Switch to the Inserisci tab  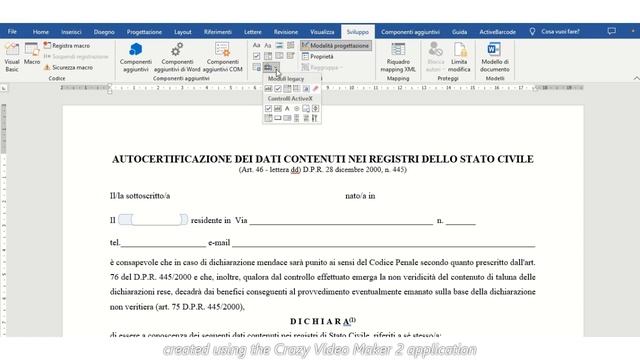click(71, 31)
